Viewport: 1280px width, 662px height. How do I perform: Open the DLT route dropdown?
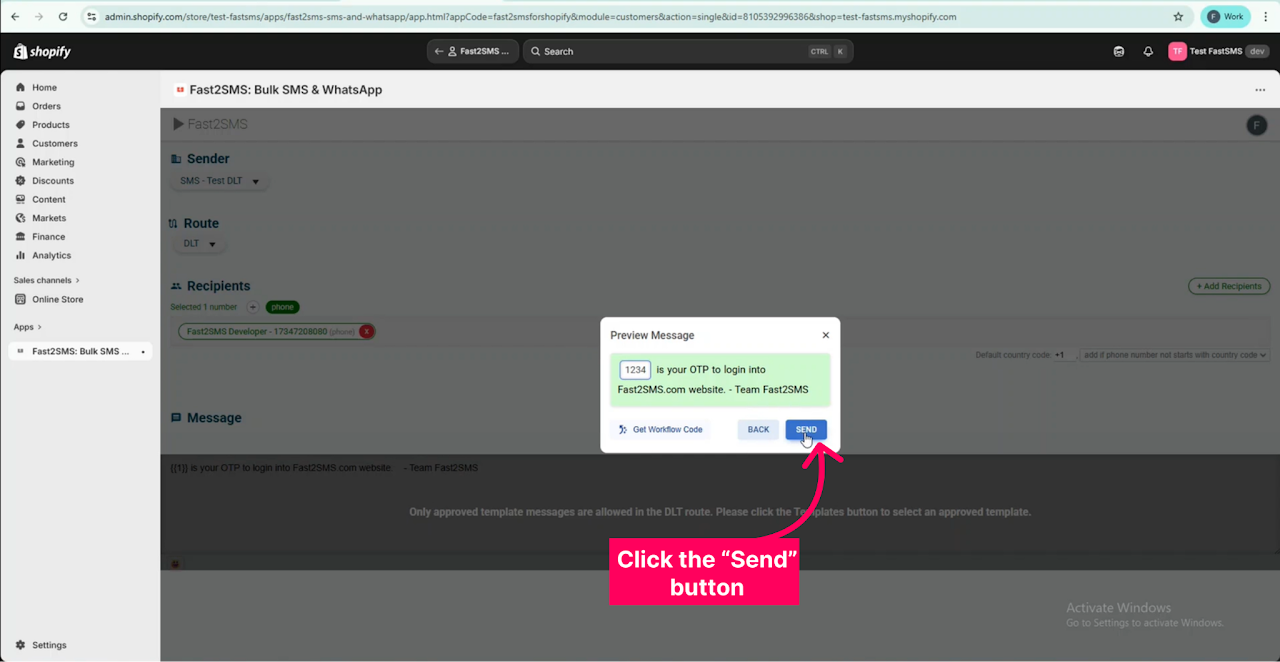[x=198, y=243]
